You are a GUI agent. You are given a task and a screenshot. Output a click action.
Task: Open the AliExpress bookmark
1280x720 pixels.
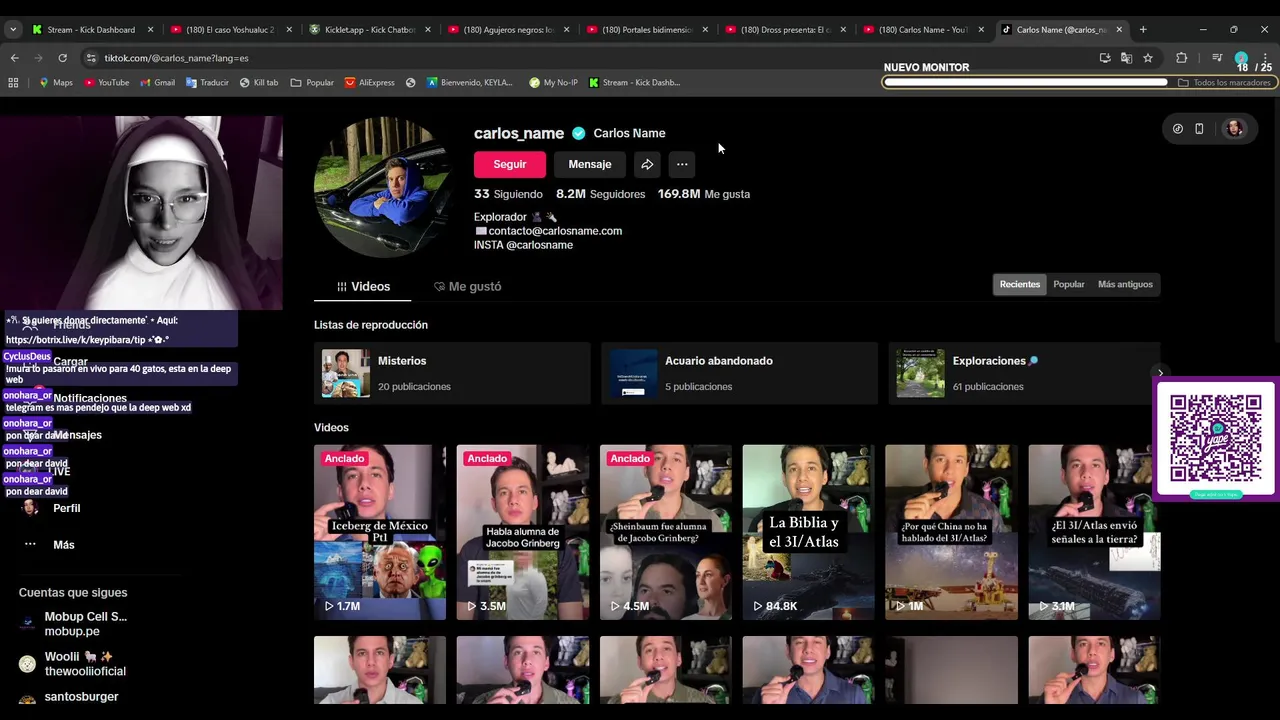click(x=370, y=82)
